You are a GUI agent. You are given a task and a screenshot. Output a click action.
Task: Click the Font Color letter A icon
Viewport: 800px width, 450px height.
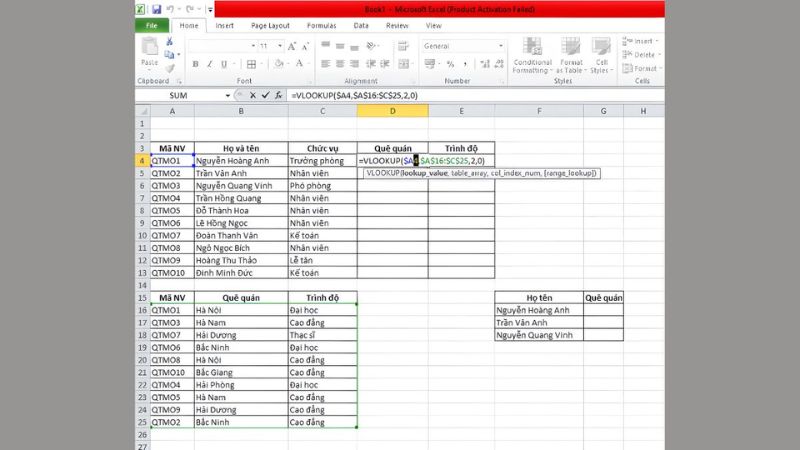(299, 64)
